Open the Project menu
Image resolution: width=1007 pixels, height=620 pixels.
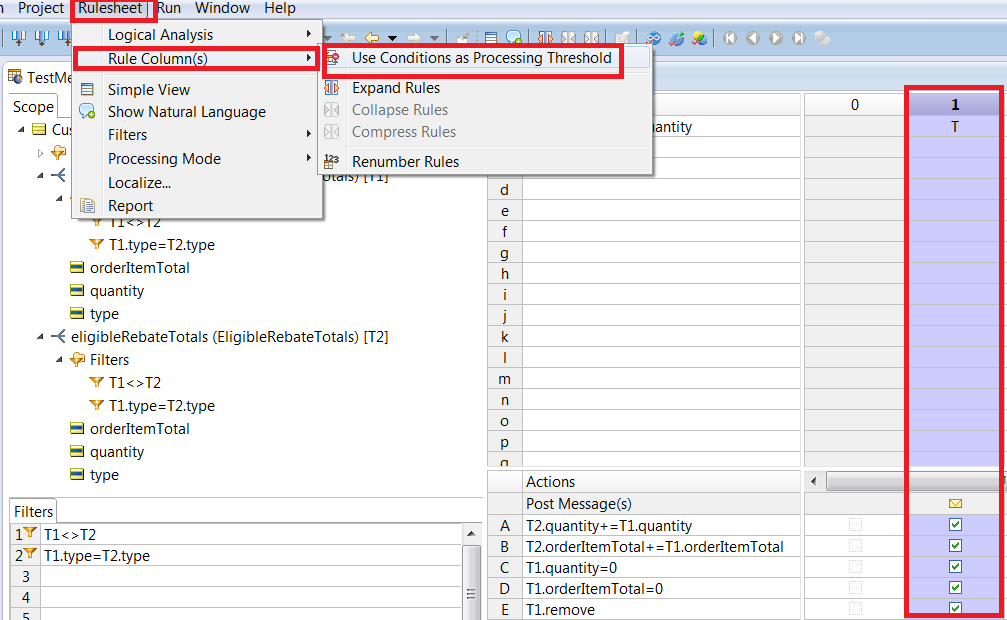[x=41, y=8]
